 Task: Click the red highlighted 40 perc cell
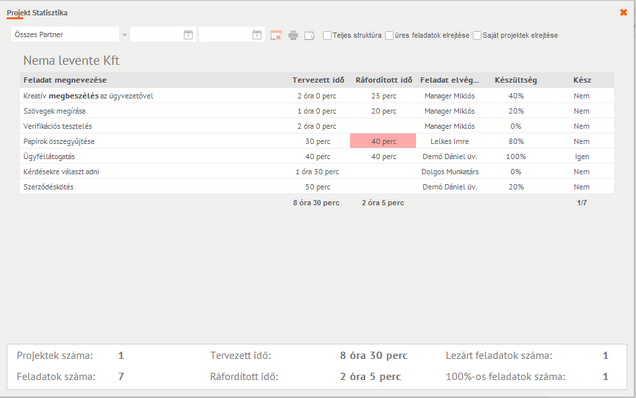(383, 141)
